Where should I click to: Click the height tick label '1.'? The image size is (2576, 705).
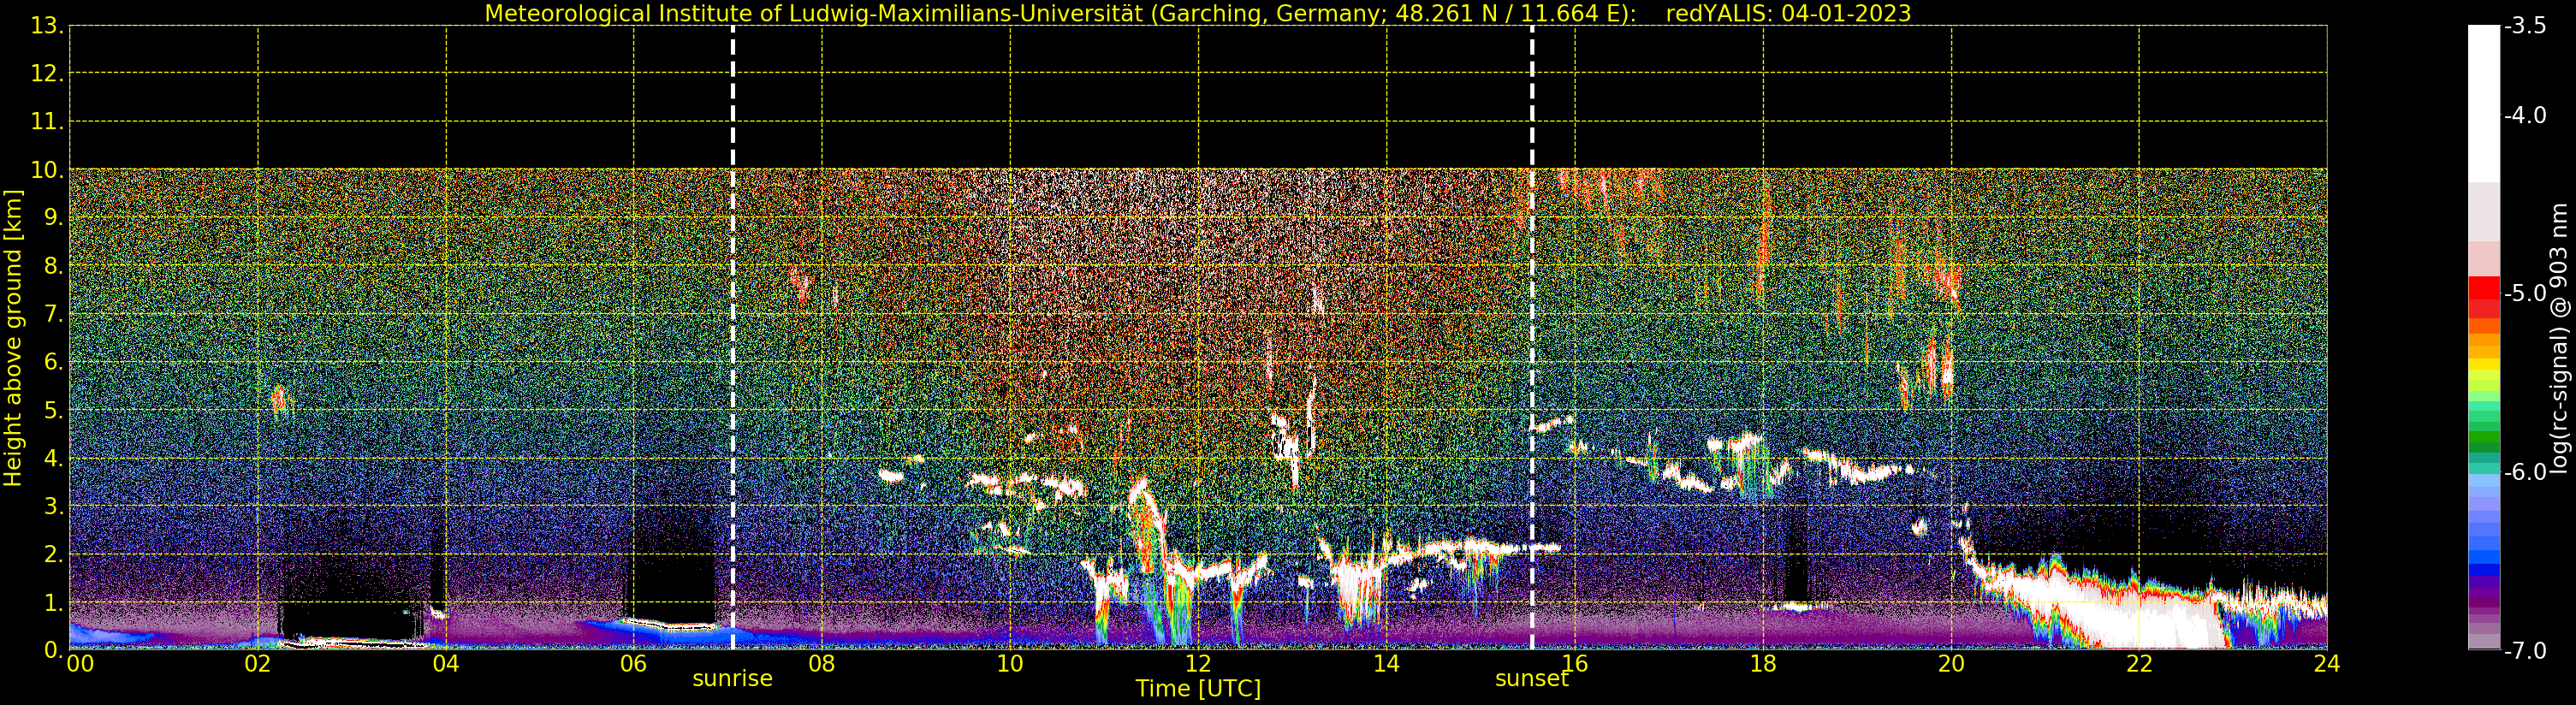tap(53, 603)
